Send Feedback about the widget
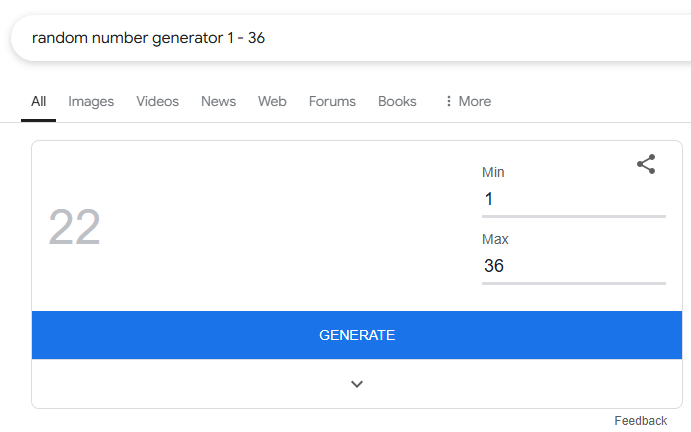The height and width of the screenshot is (432, 691). click(x=641, y=421)
